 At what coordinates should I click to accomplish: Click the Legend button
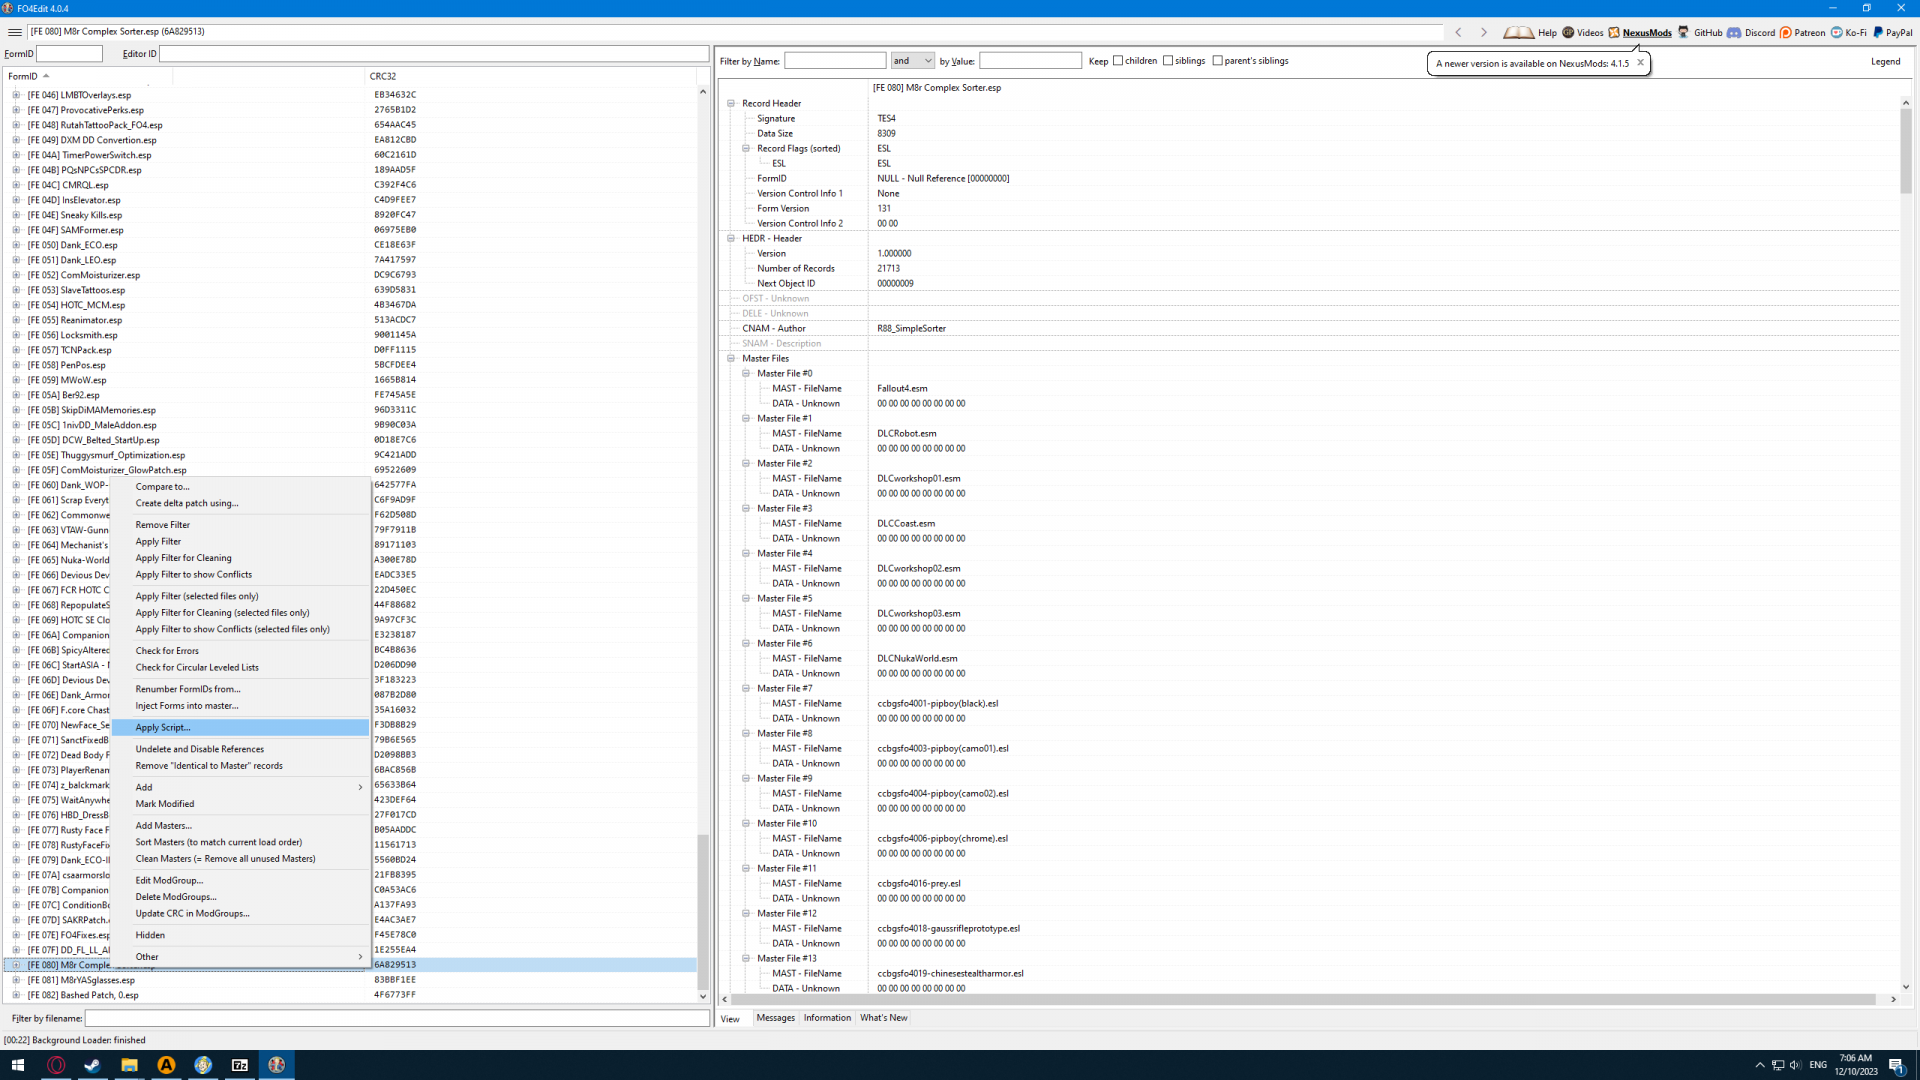pos(1885,62)
